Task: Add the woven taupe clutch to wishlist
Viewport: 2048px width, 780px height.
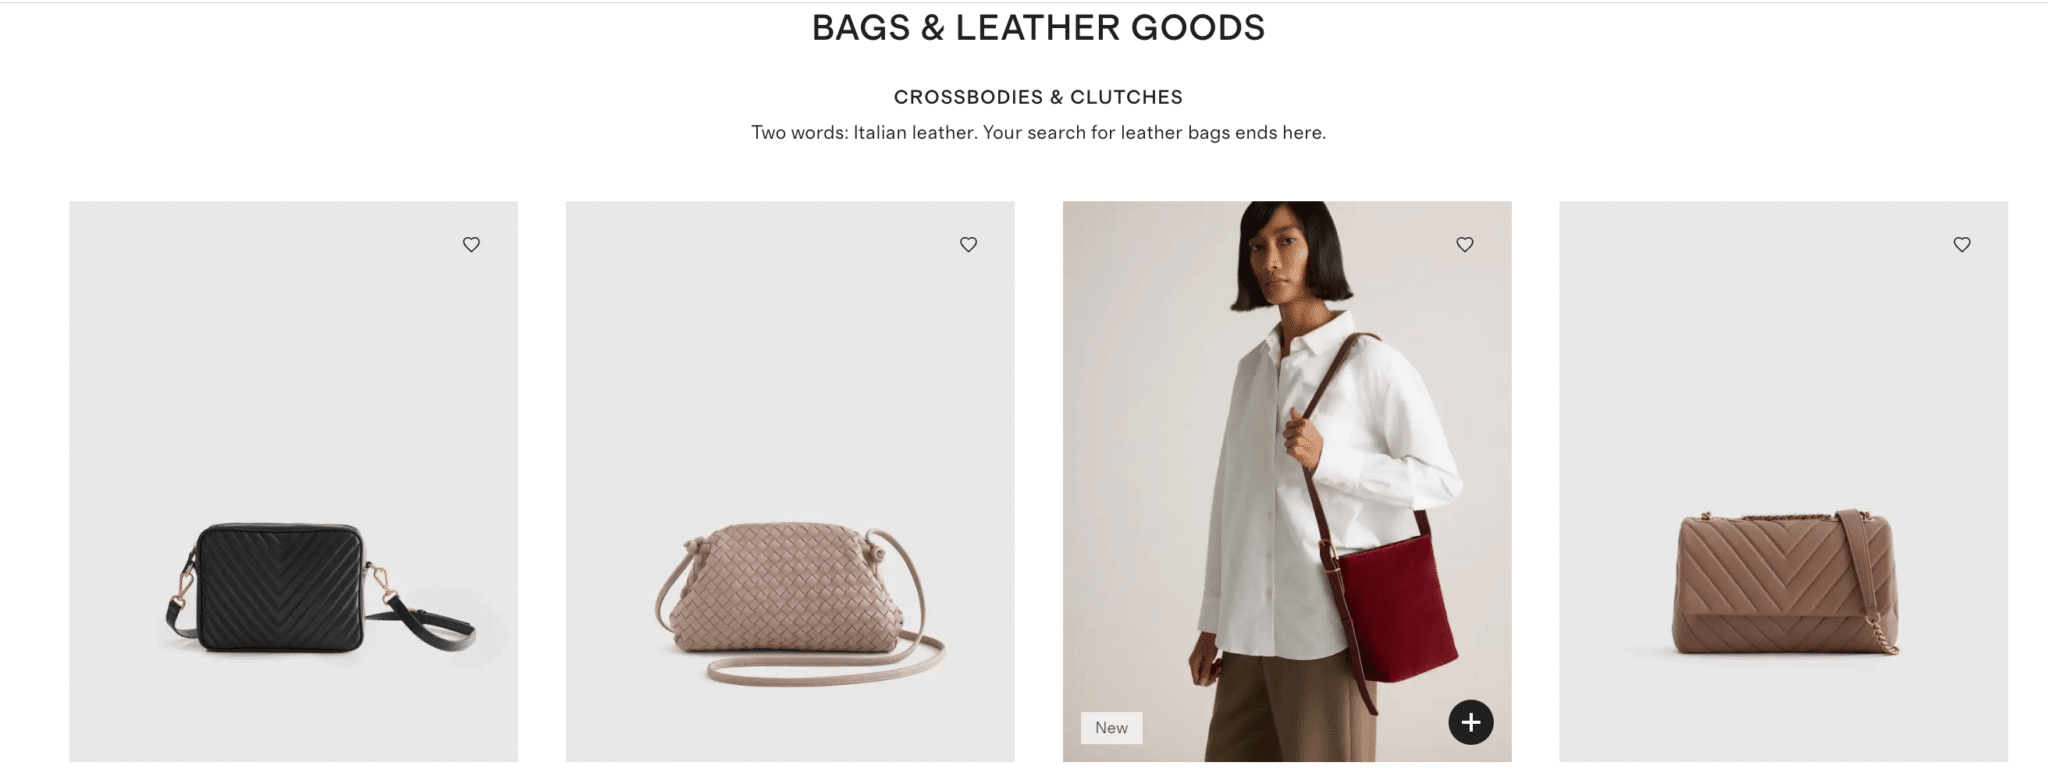Action: [968, 244]
